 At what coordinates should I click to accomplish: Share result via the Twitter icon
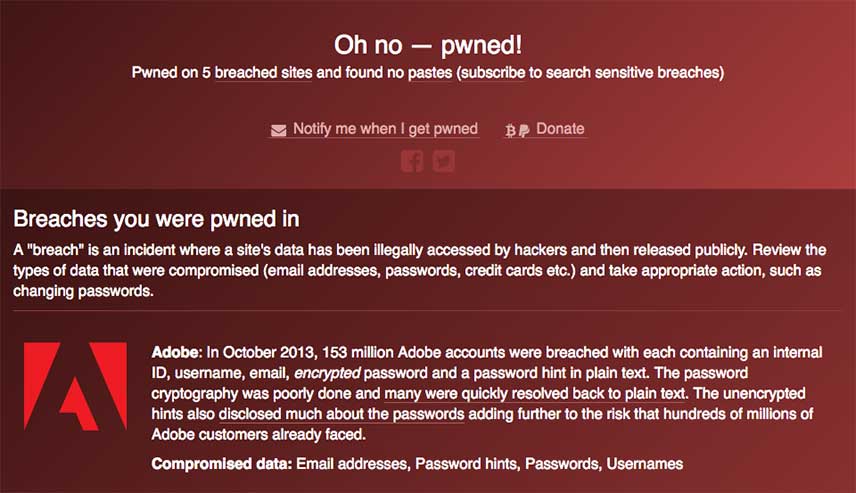pyautogui.click(x=444, y=161)
